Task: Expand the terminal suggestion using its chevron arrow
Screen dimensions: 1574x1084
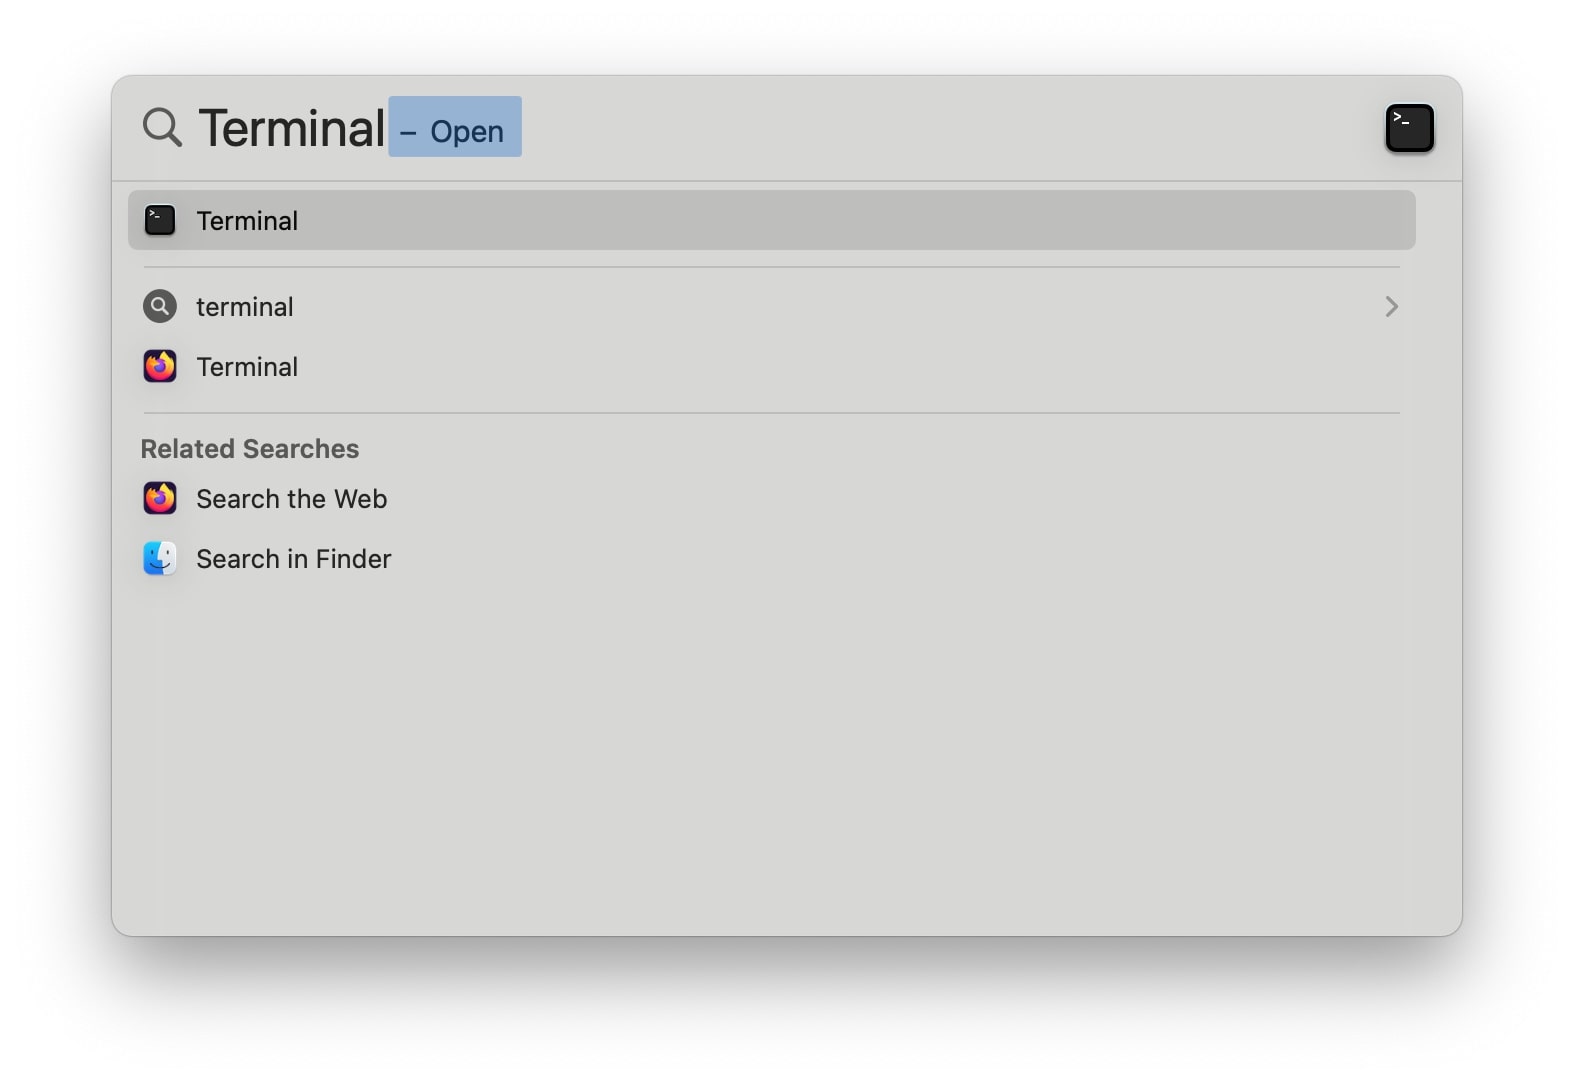Action: point(1391,306)
